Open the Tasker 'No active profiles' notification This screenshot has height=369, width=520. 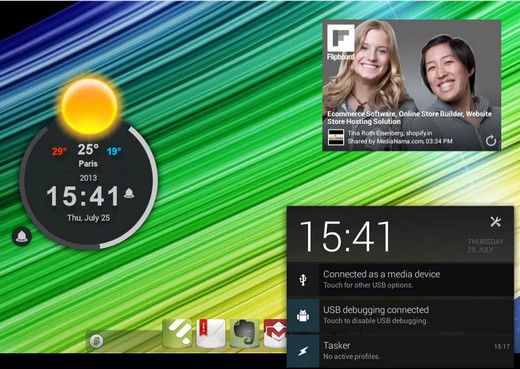coord(400,351)
